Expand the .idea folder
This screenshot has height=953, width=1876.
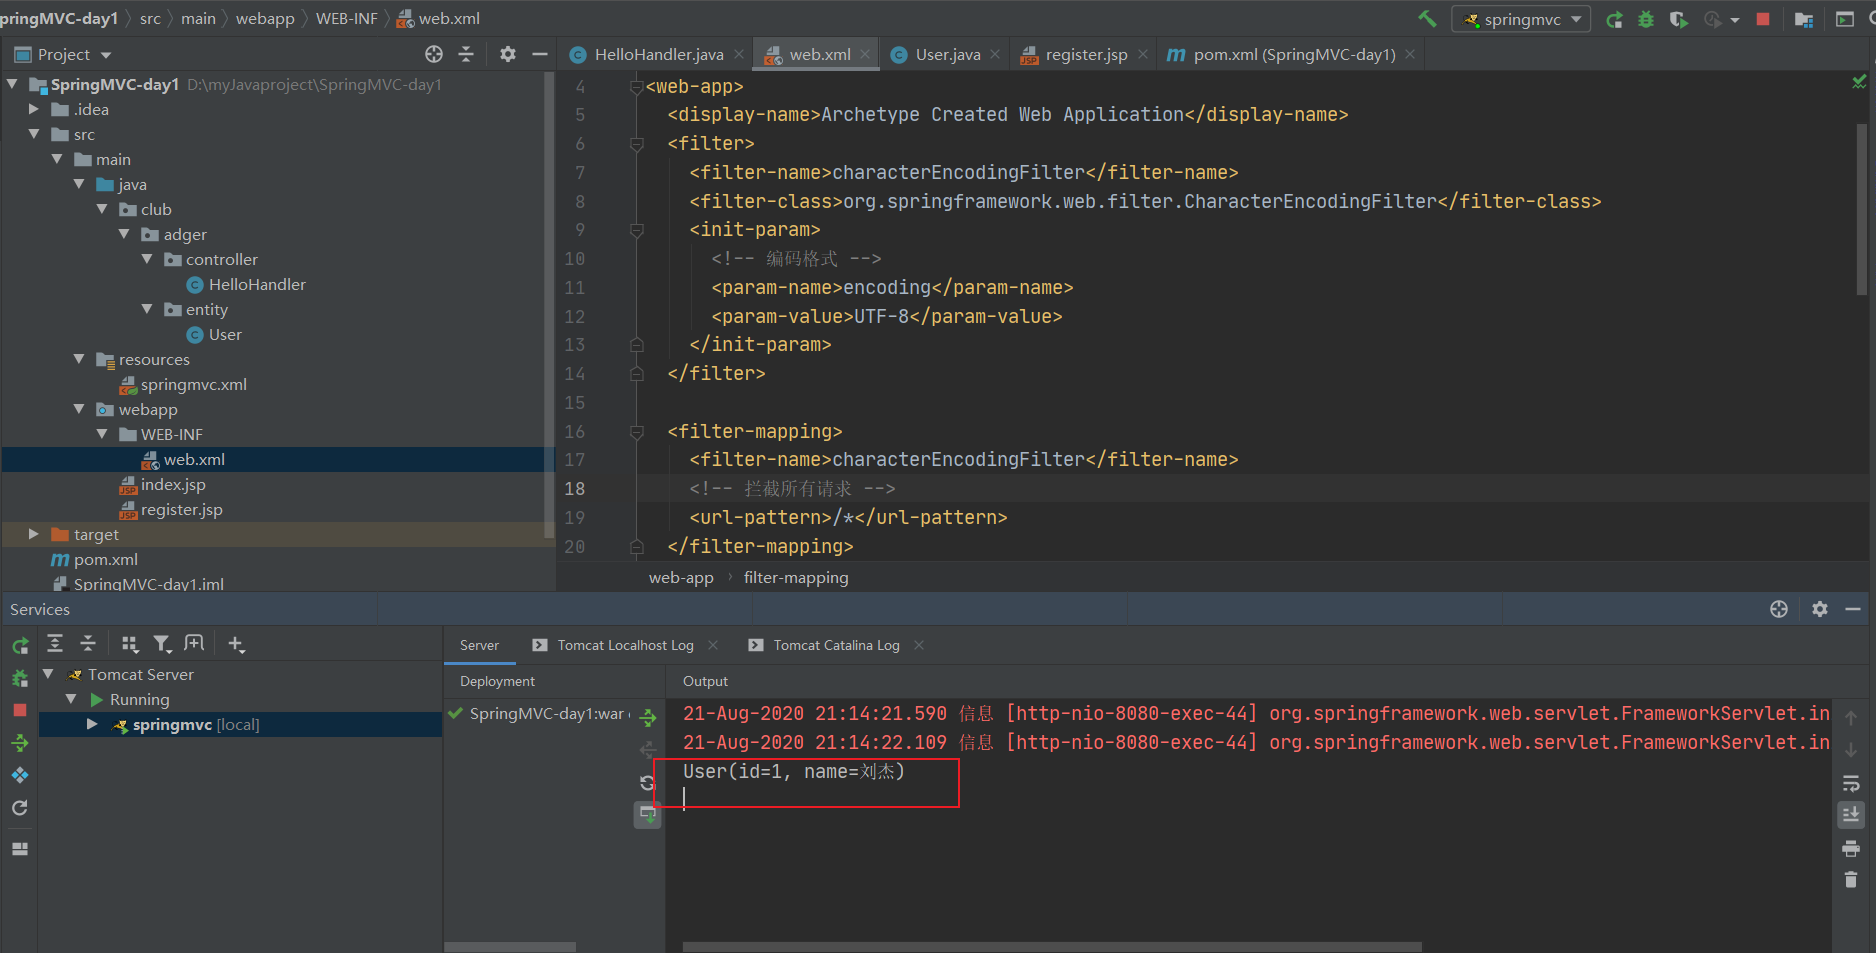pos(34,109)
